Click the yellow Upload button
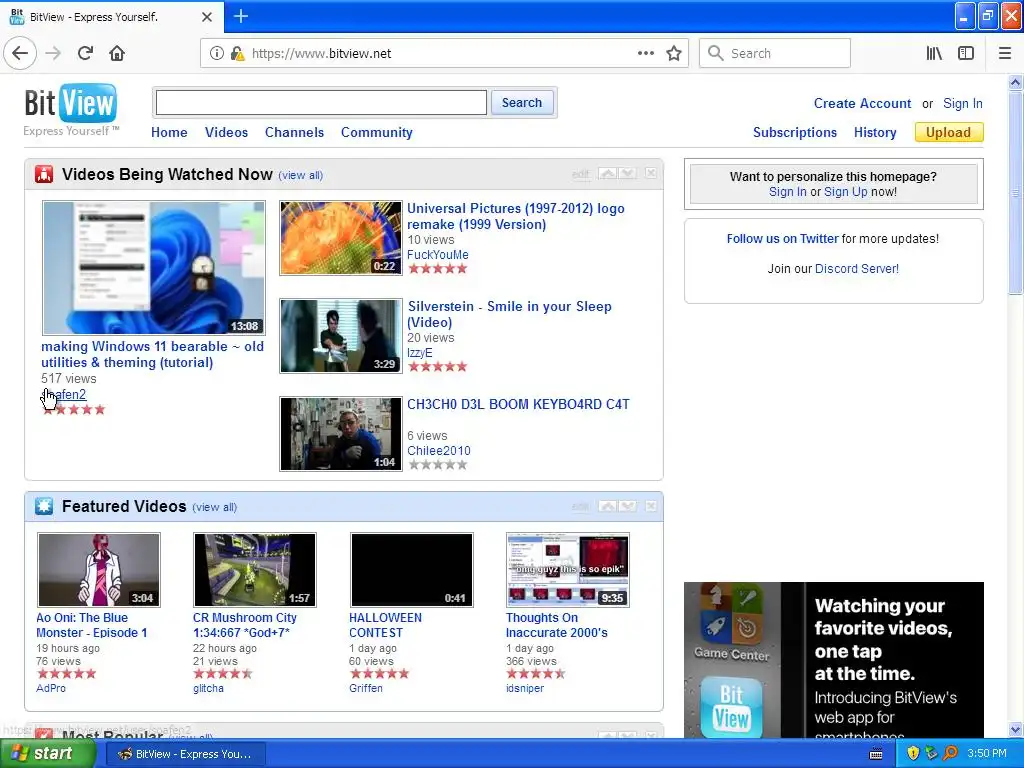 pos(949,133)
